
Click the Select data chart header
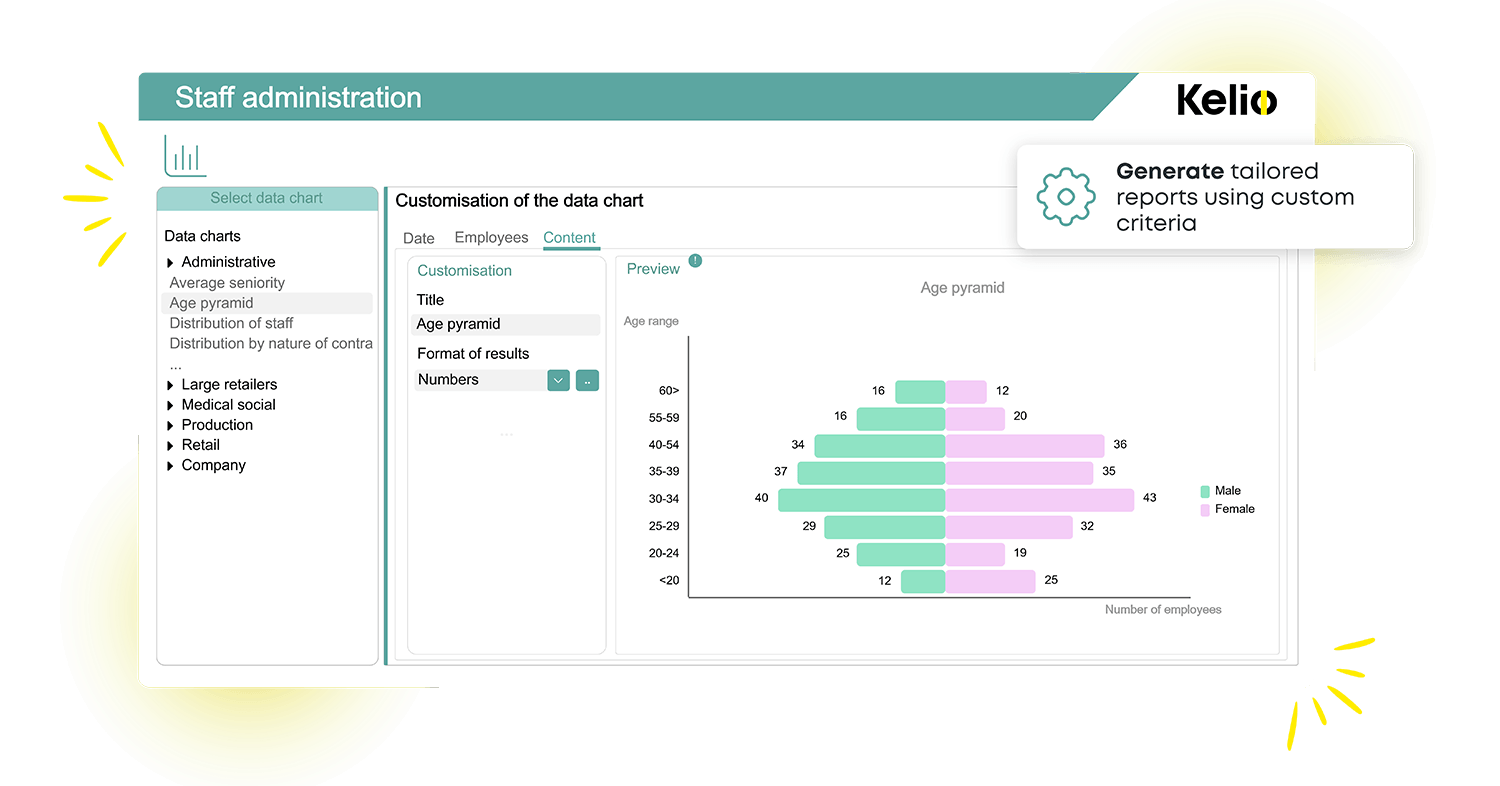267,198
